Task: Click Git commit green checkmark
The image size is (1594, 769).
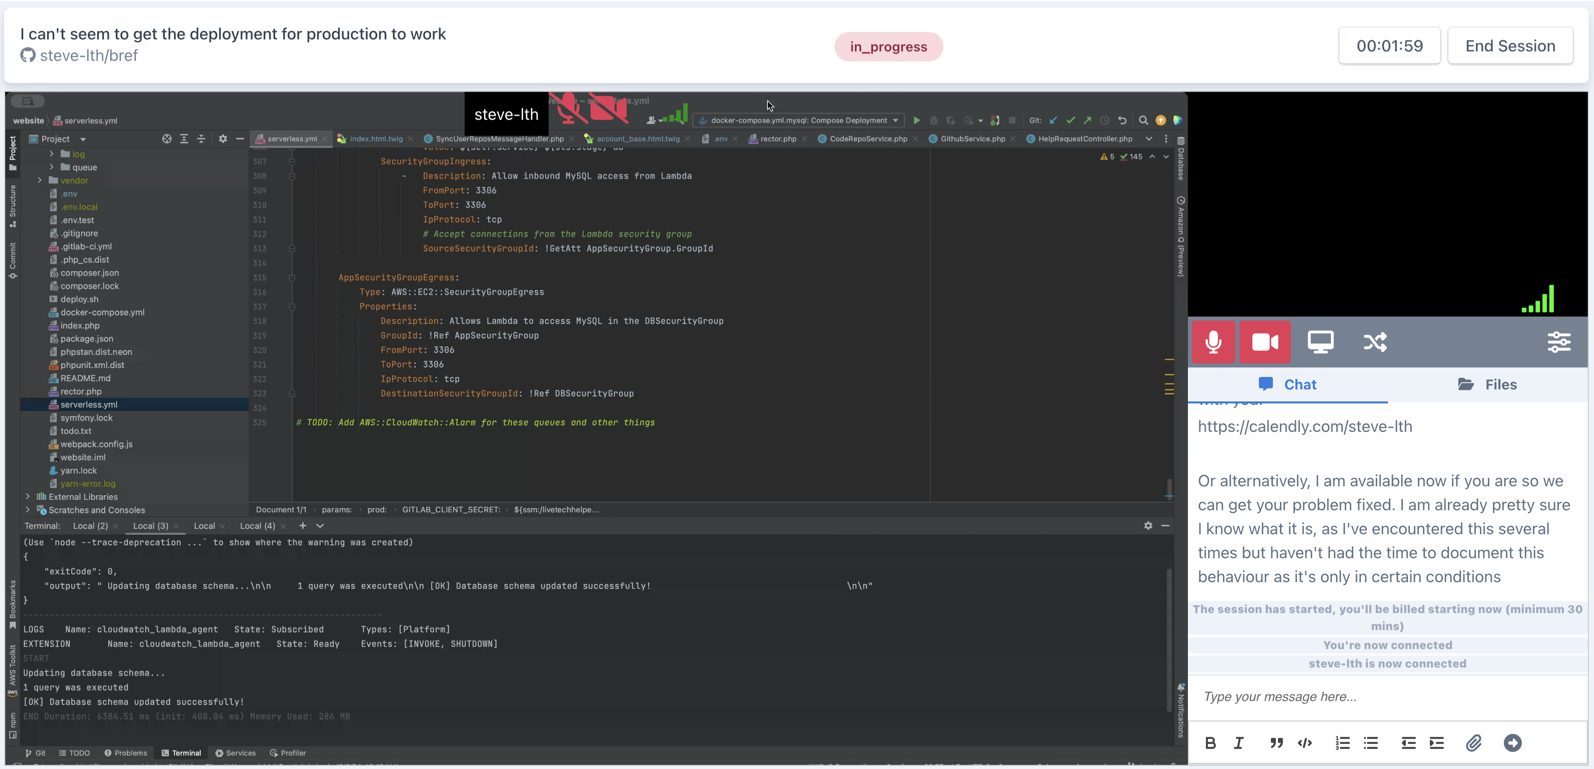Action: pos(1070,120)
